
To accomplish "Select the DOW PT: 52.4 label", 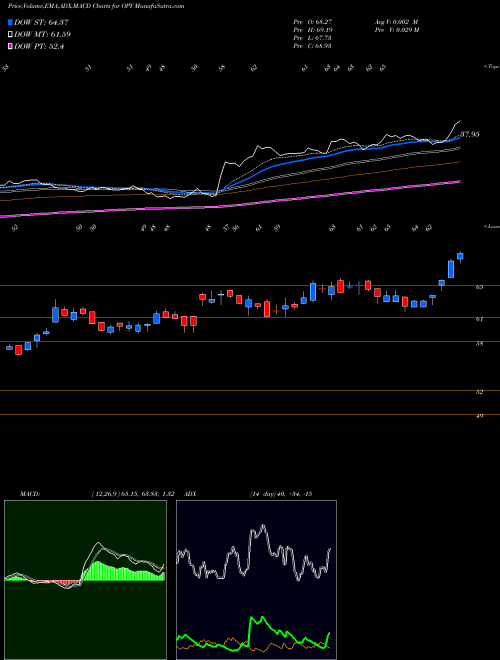I will point(39,46).
